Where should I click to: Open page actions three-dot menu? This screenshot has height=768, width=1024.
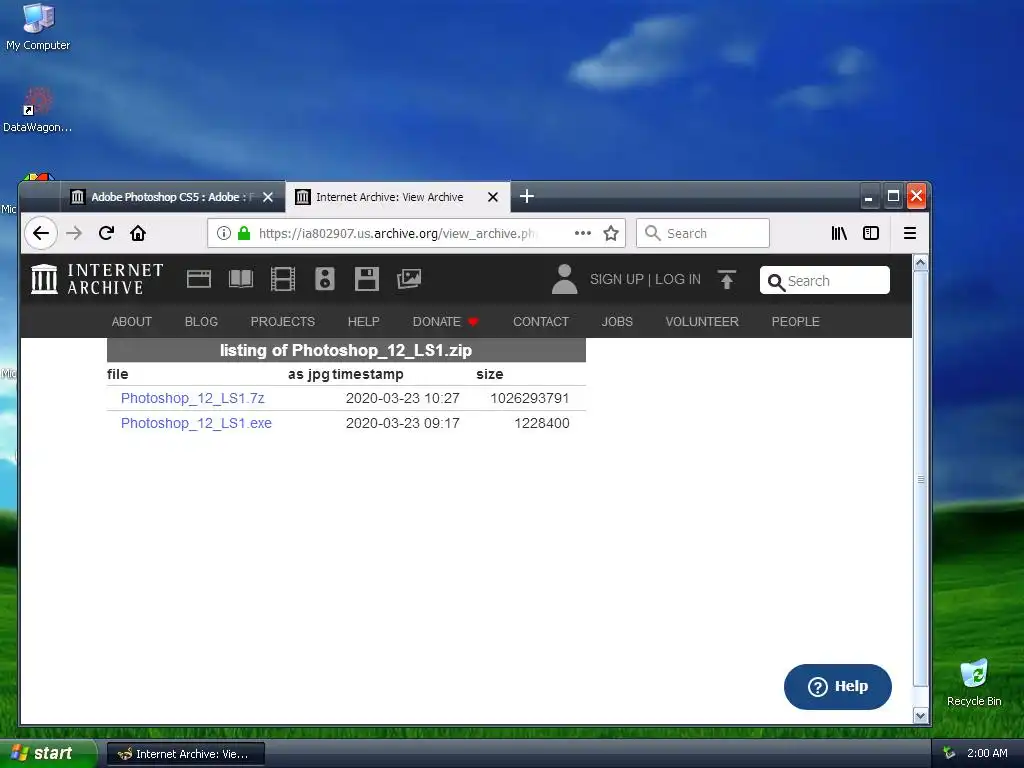pos(583,233)
